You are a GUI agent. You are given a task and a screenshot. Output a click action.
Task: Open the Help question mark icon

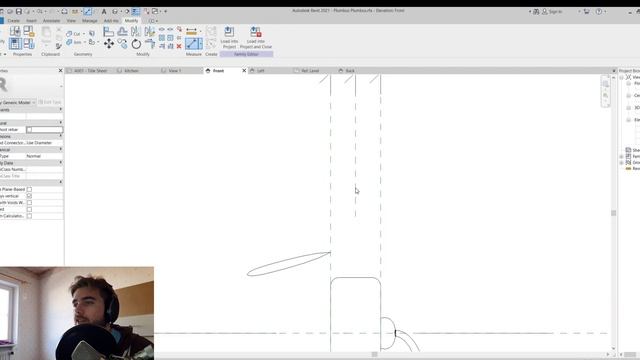(598, 11)
